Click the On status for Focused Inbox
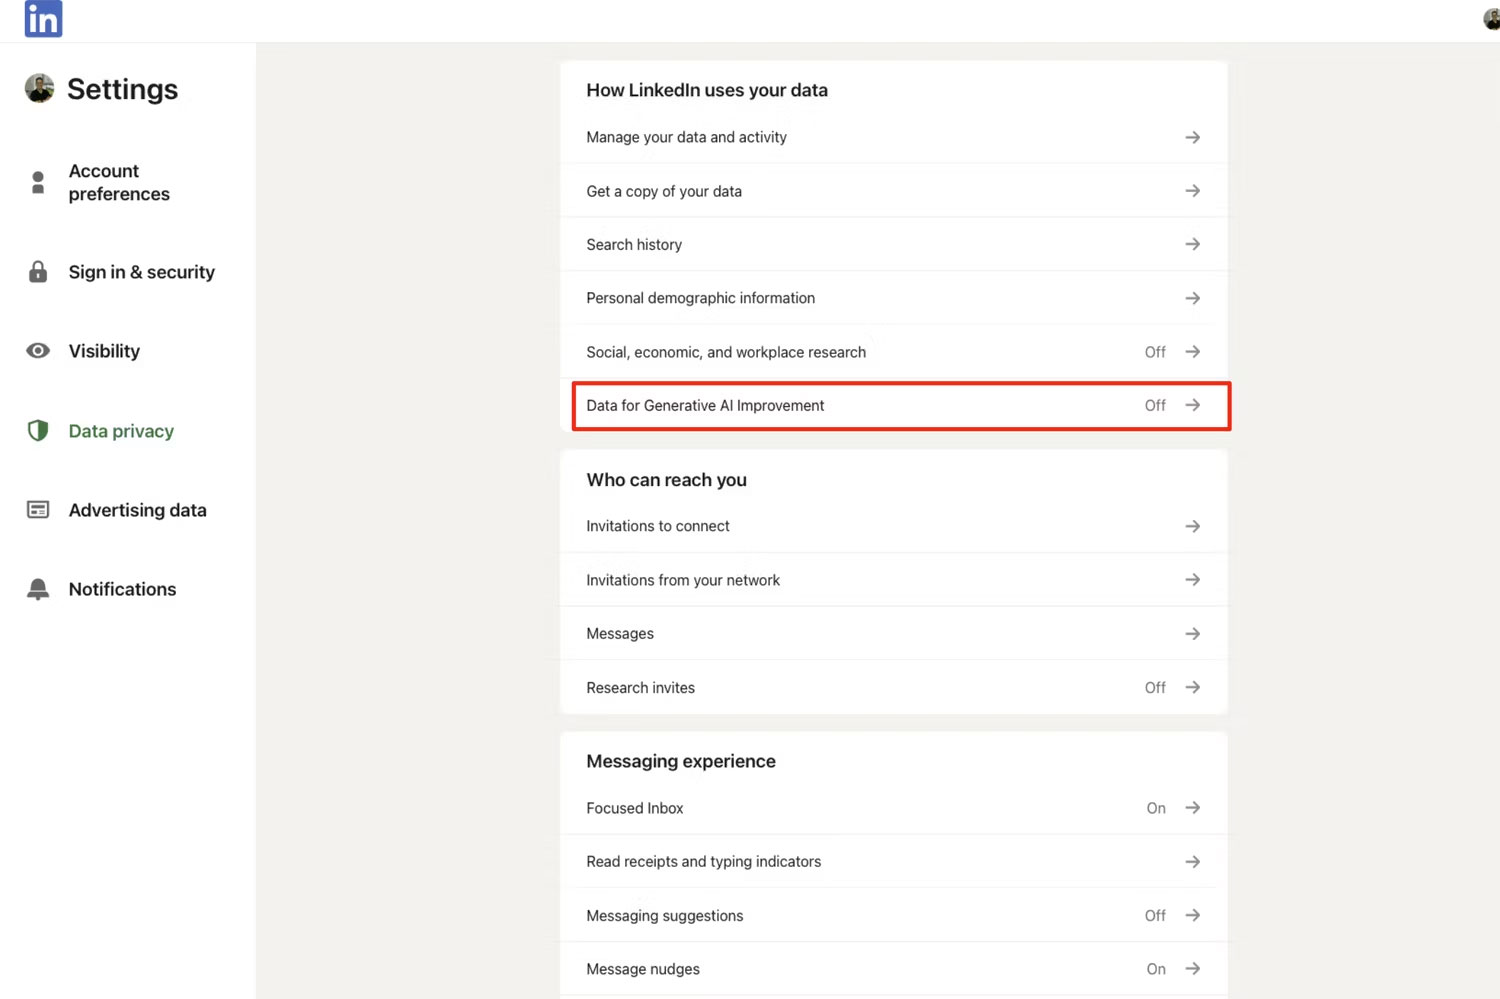The width and height of the screenshot is (1500, 999). [x=1156, y=808]
